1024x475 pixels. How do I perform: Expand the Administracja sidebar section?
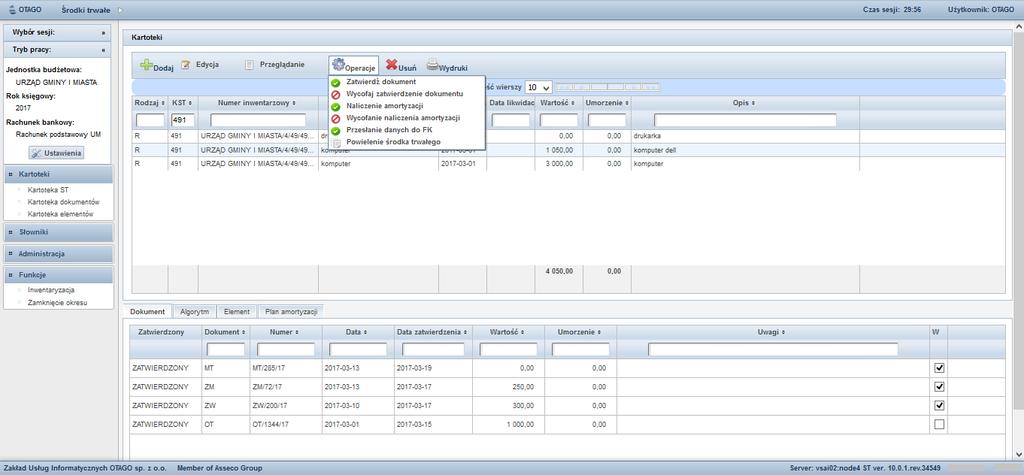coord(57,254)
